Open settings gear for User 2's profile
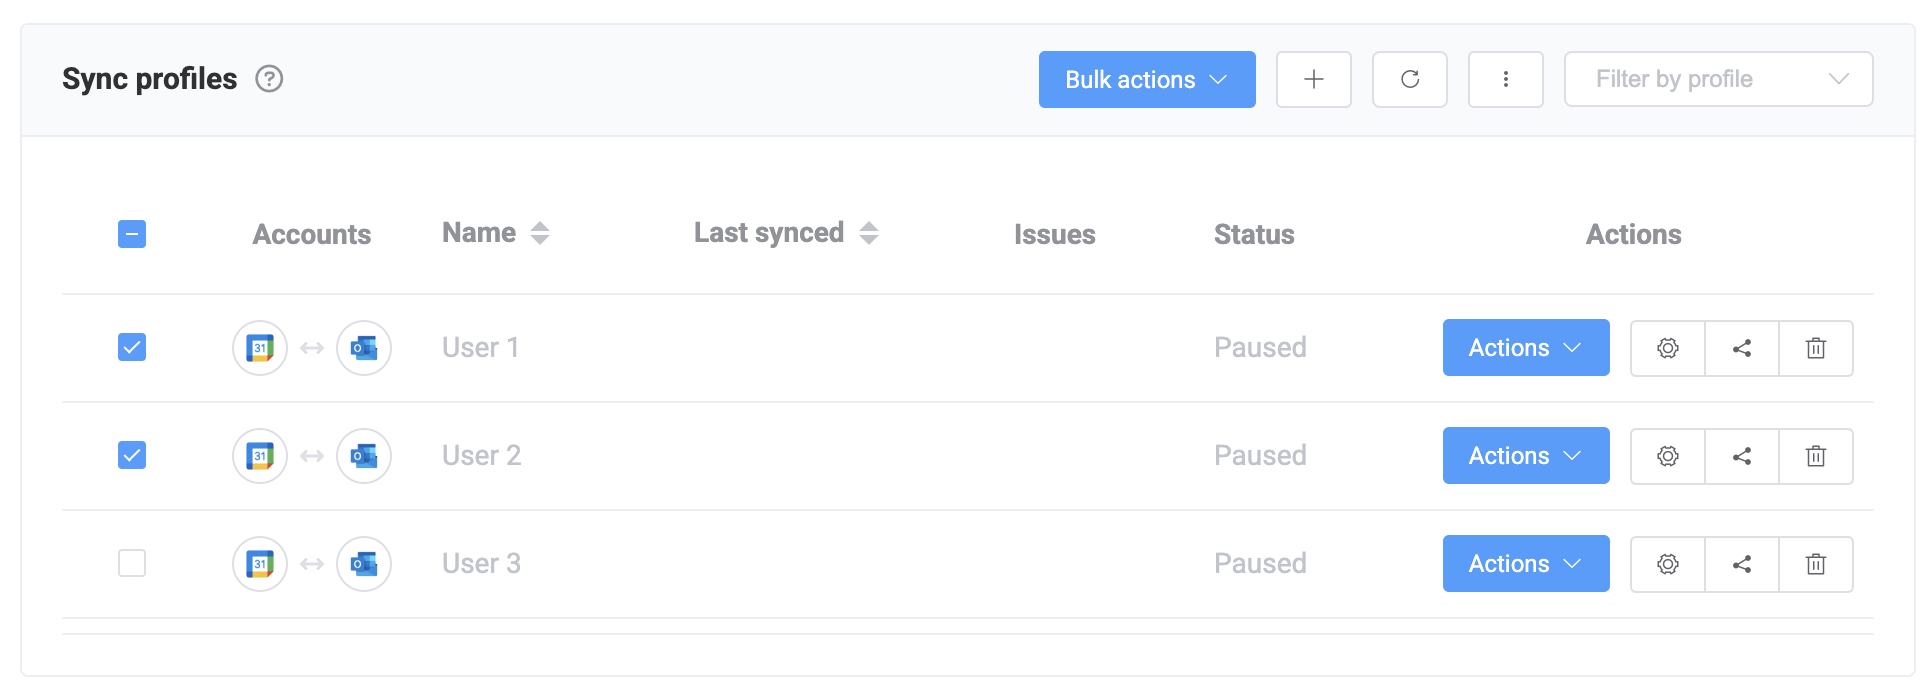This screenshot has height=686, width=1932. click(x=1667, y=455)
